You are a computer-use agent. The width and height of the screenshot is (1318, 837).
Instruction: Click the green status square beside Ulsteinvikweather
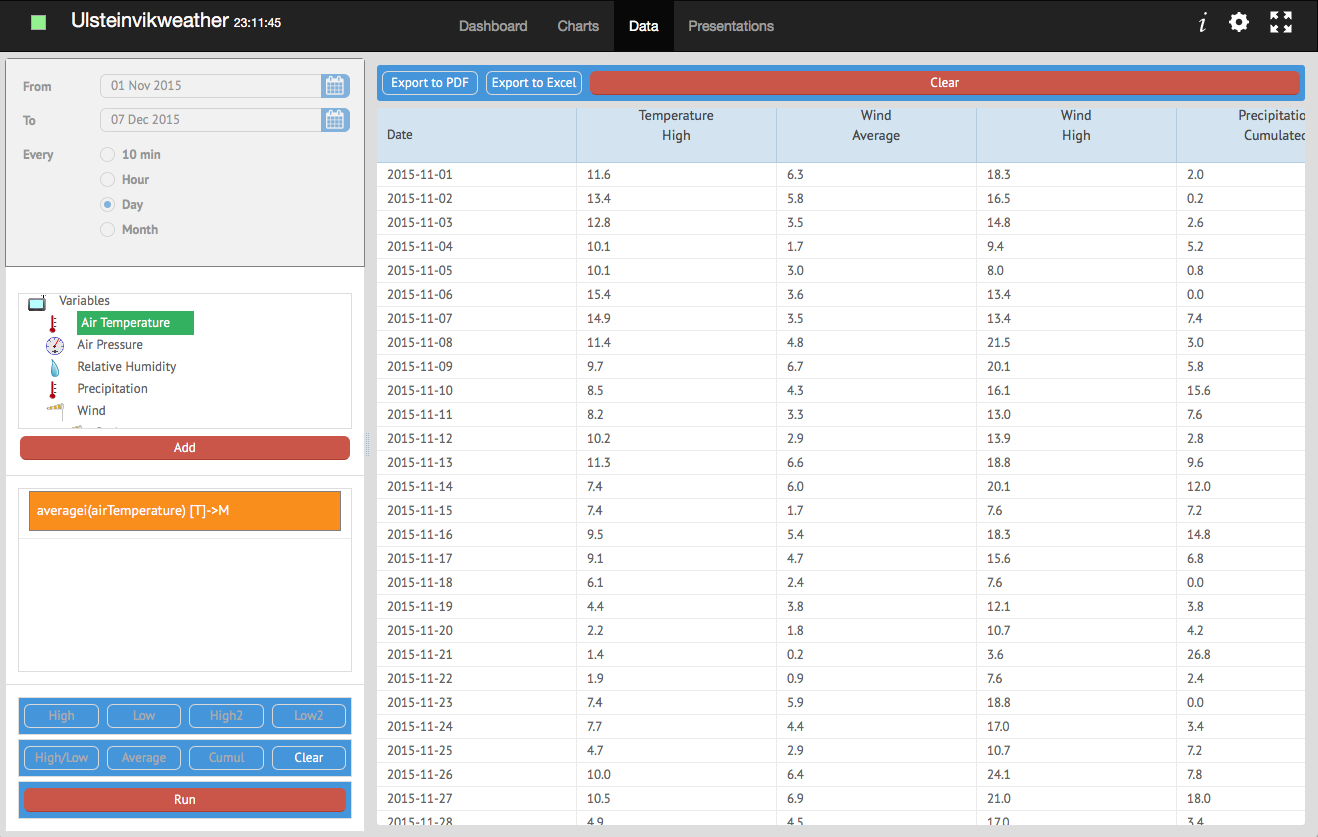pos(39,22)
